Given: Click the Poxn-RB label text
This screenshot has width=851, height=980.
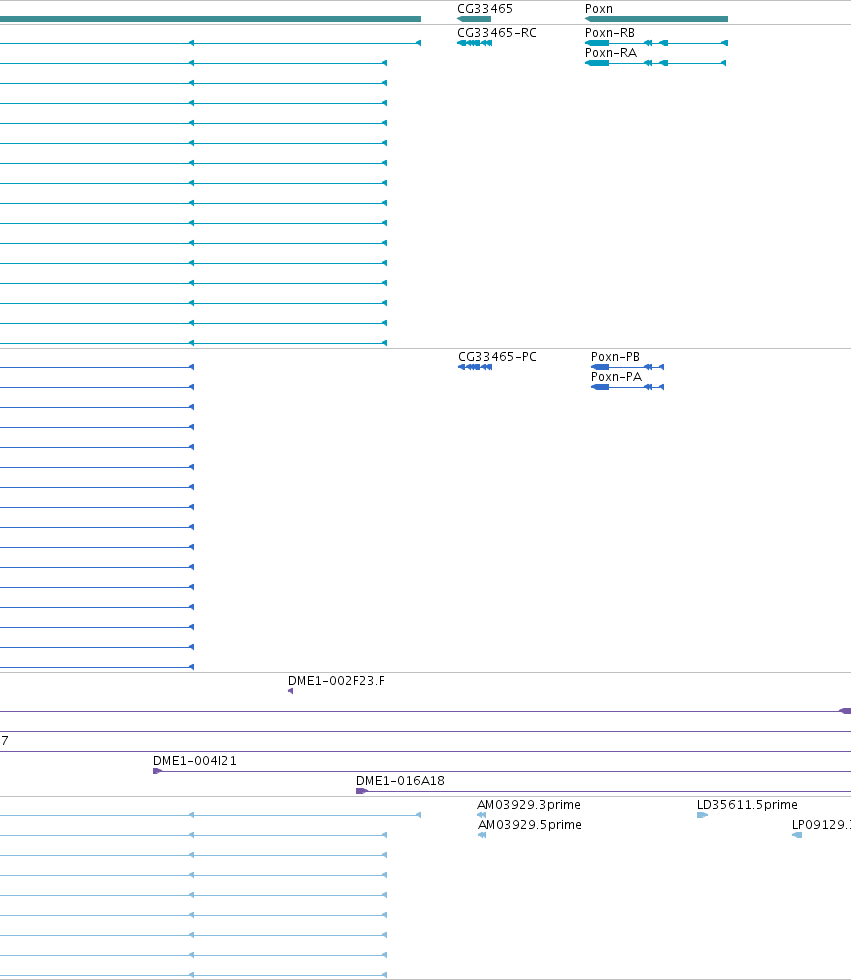Looking at the screenshot, I should [610, 32].
